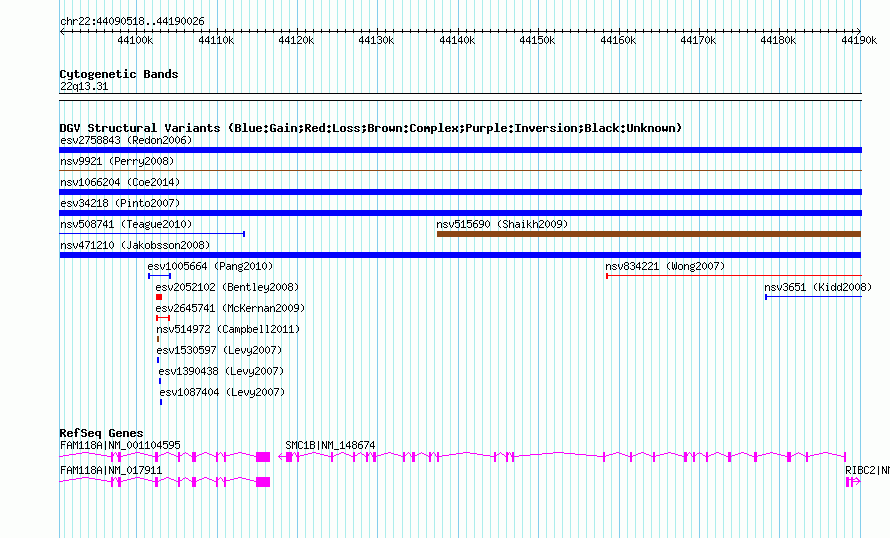The width and height of the screenshot is (890, 538).
Task: Click the 44140k ruler tick label
Action: tap(457, 40)
